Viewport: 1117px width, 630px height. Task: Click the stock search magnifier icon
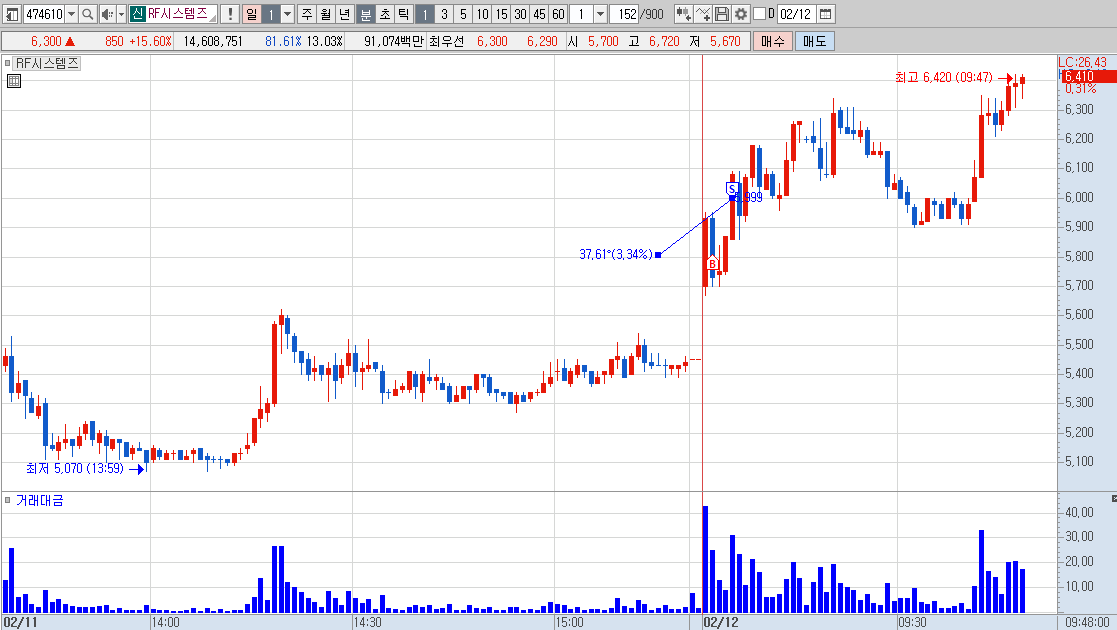click(x=87, y=14)
